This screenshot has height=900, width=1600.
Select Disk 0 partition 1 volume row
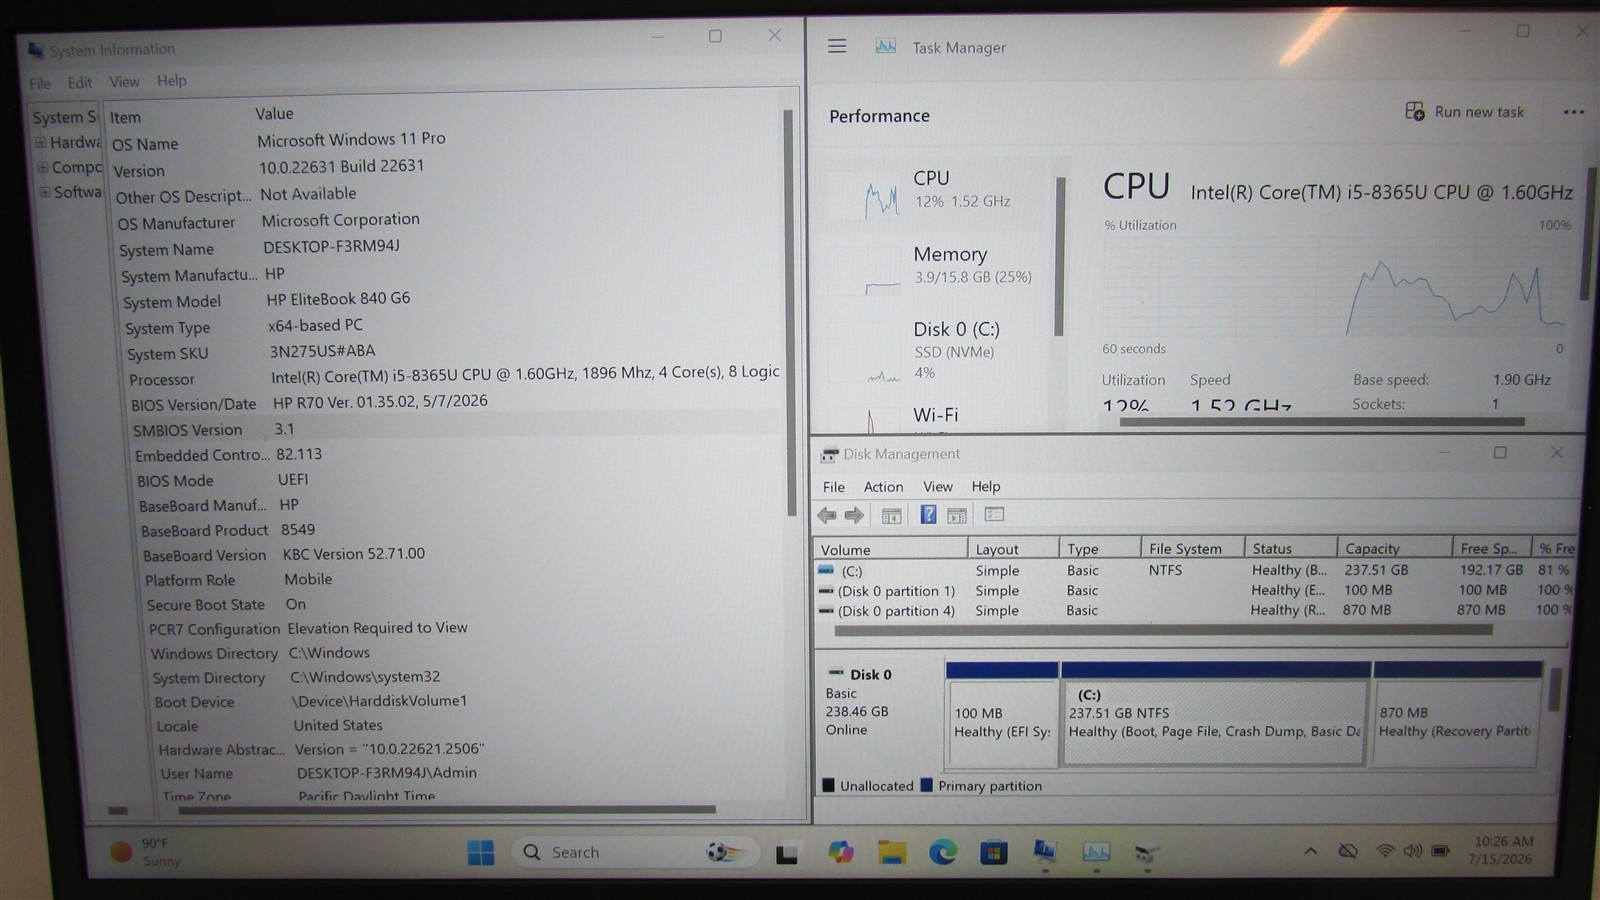pos(1195,590)
